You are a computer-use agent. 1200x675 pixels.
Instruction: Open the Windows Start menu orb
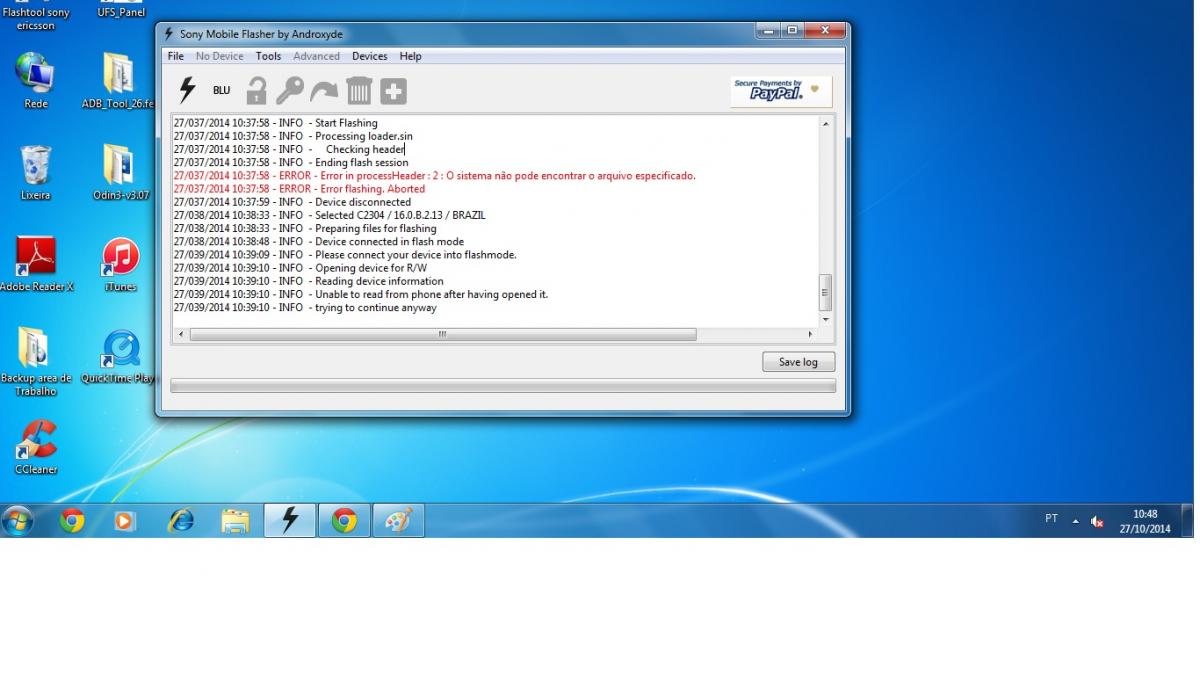[x=18, y=520]
